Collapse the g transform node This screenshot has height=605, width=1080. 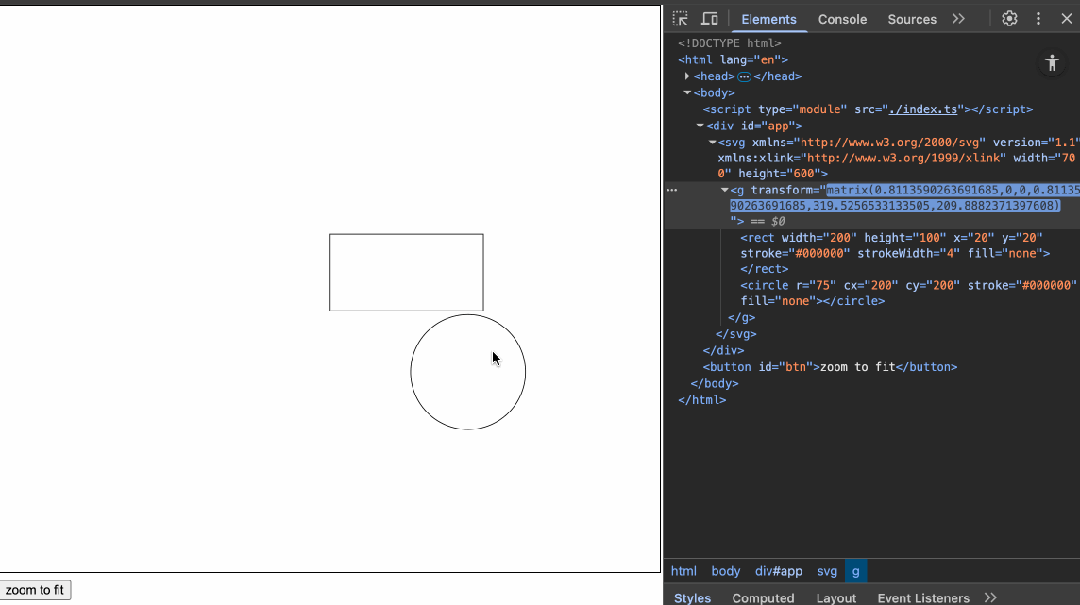725,189
